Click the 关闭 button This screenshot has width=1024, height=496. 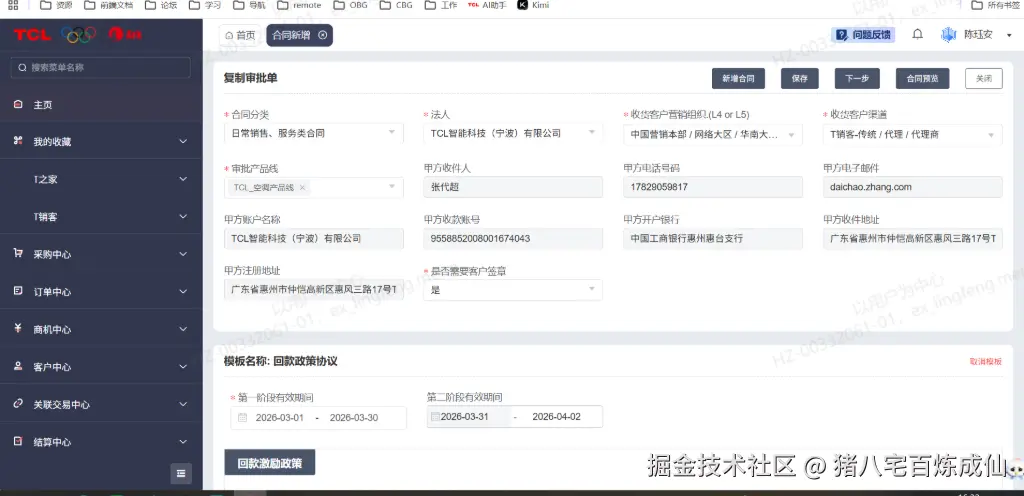point(984,78)
